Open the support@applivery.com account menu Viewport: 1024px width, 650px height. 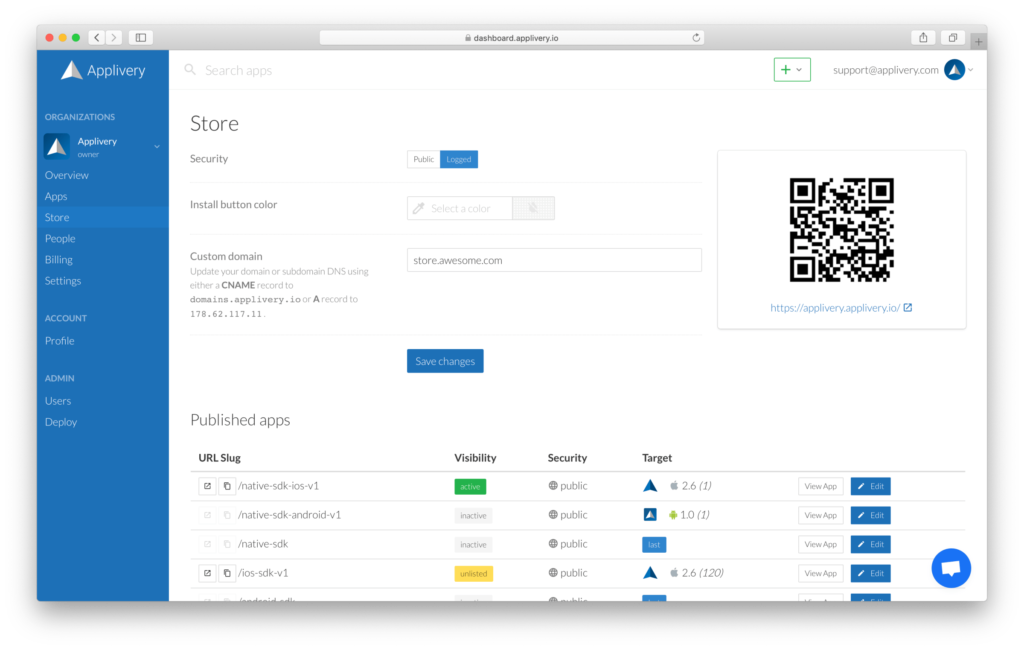tap(903, 70)
